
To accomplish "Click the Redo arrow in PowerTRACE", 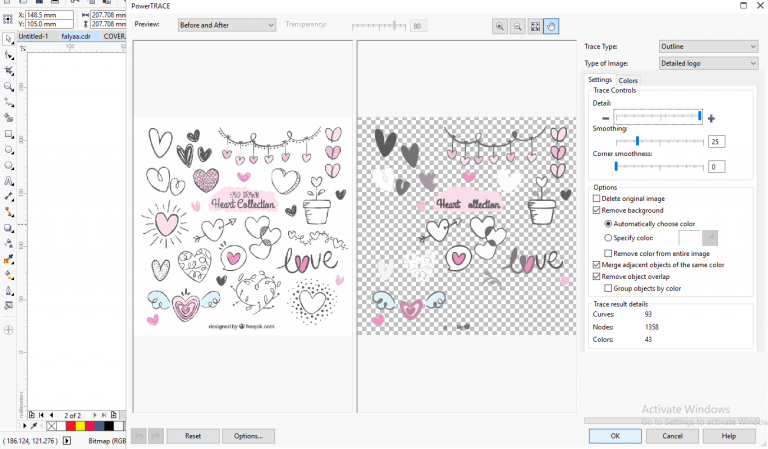I will click(x=156, y=436).
